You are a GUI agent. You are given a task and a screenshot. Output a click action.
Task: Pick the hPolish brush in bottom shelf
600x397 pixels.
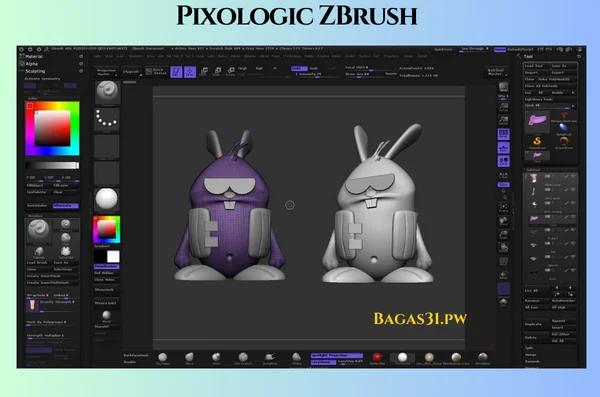point(297,359)
